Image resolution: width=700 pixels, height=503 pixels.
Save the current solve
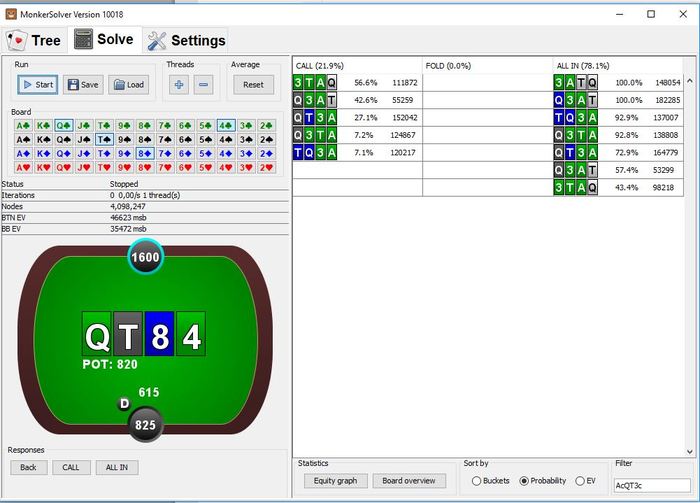83,84
